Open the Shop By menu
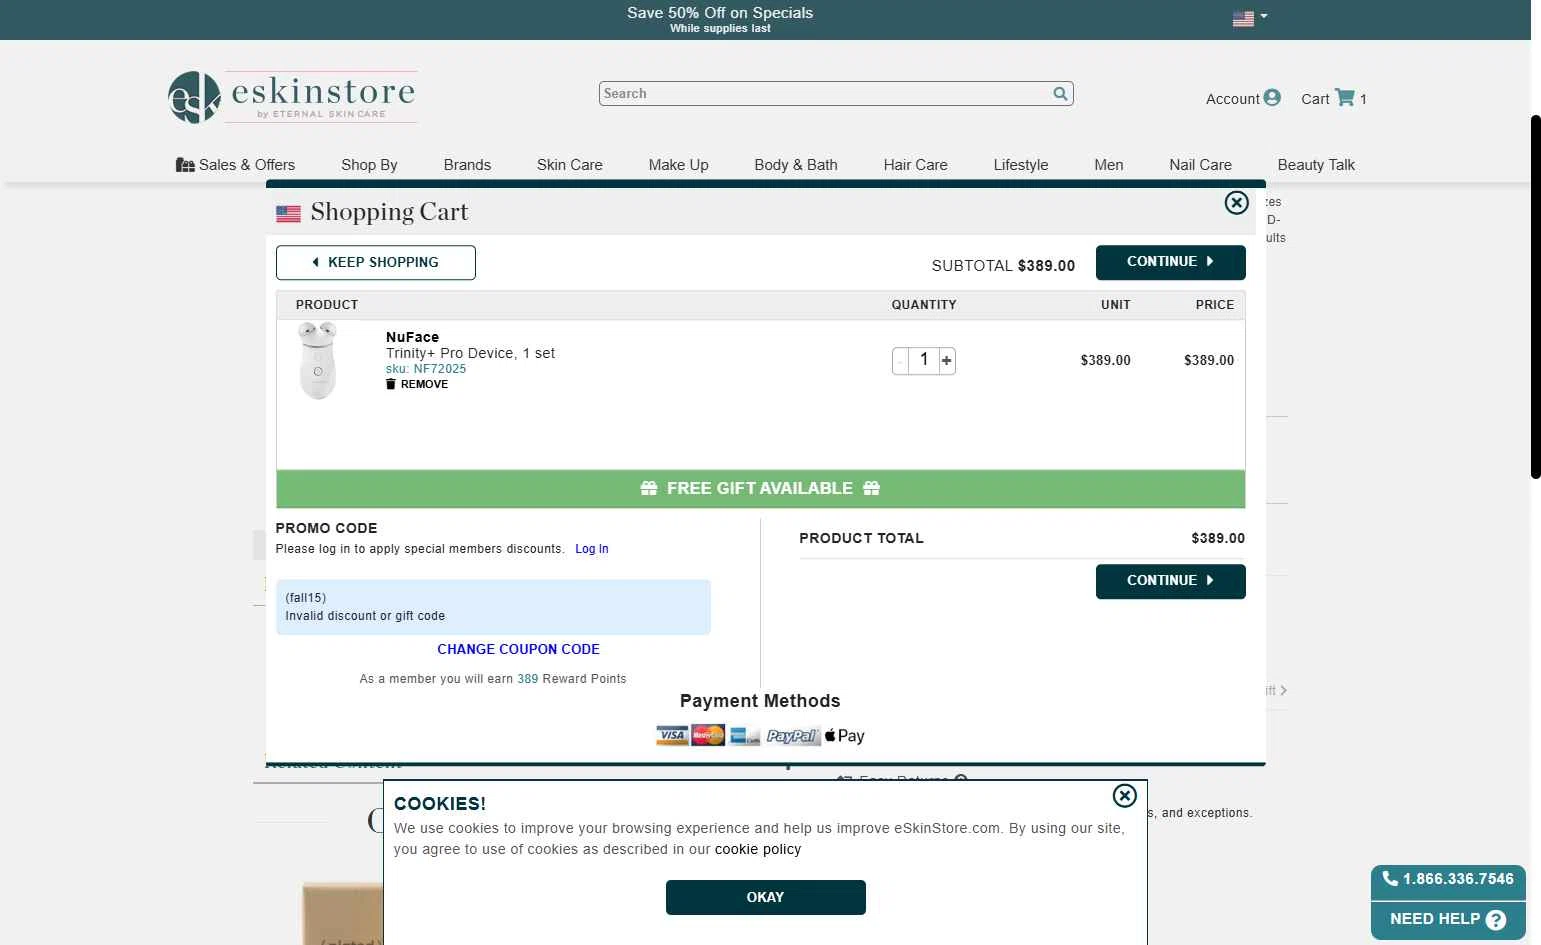 click(x=369, y=165)
